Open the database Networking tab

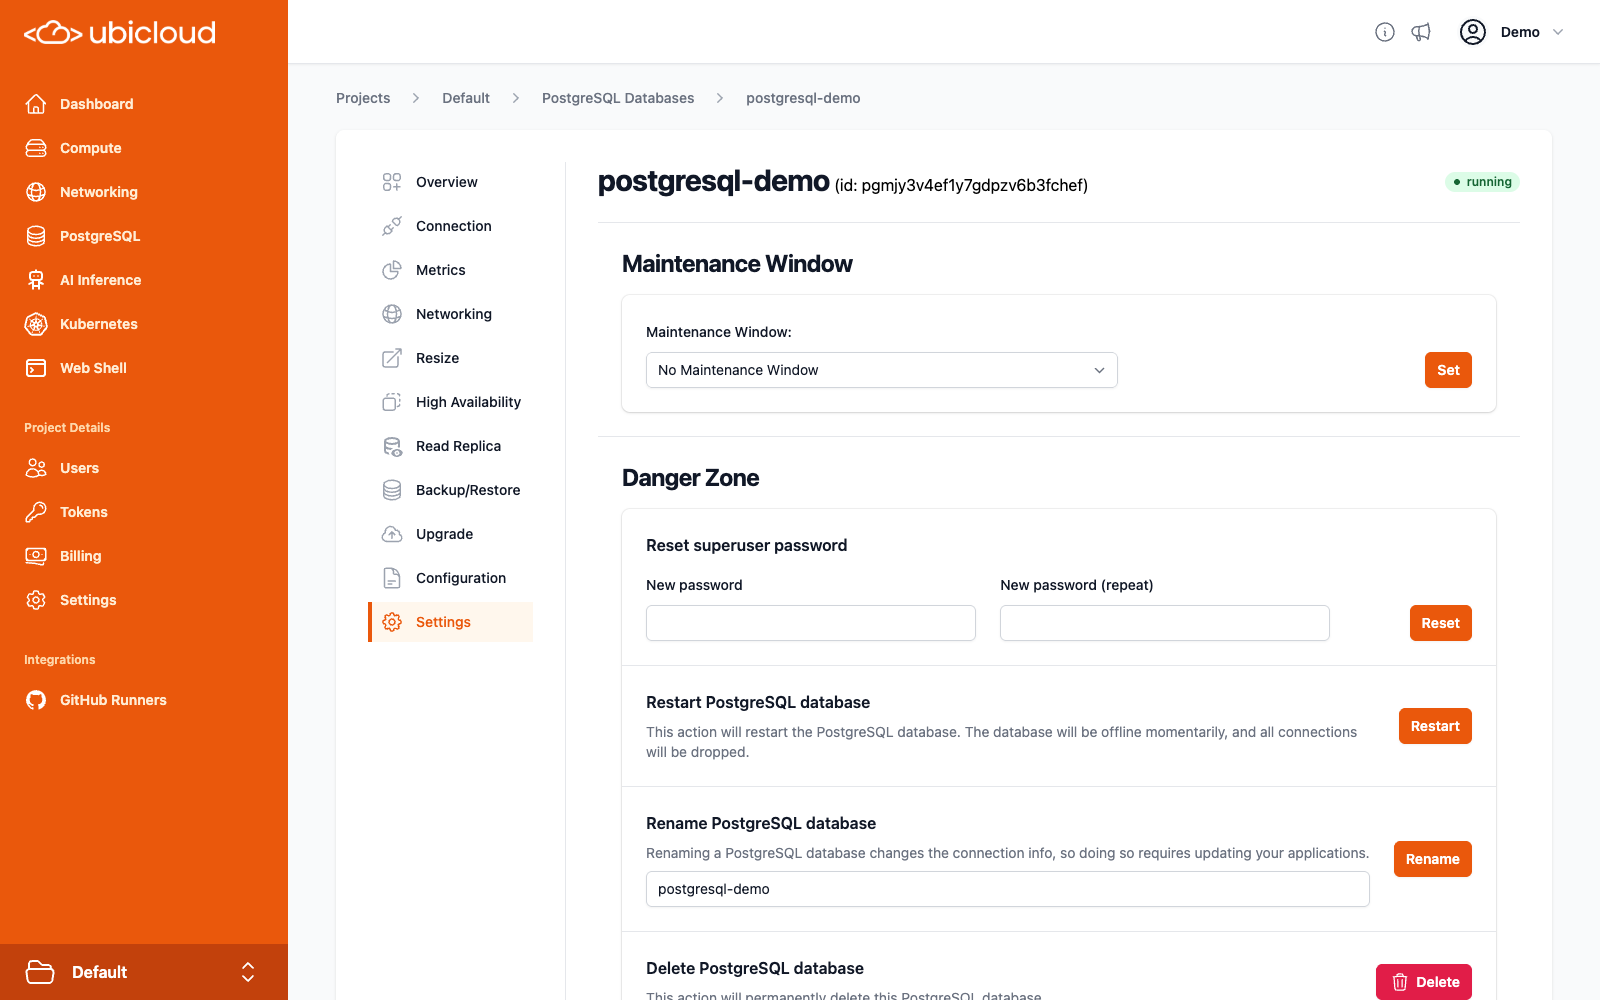click(450, 314)
